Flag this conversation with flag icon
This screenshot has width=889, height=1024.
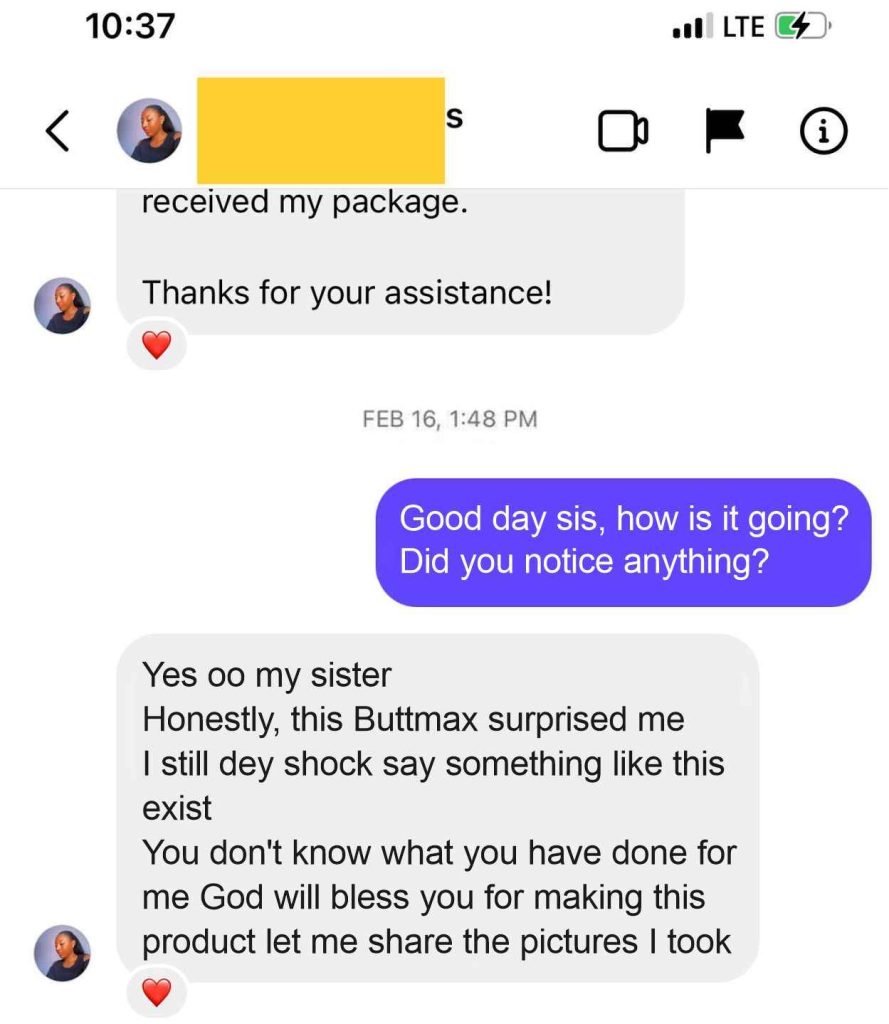[724, 131]
